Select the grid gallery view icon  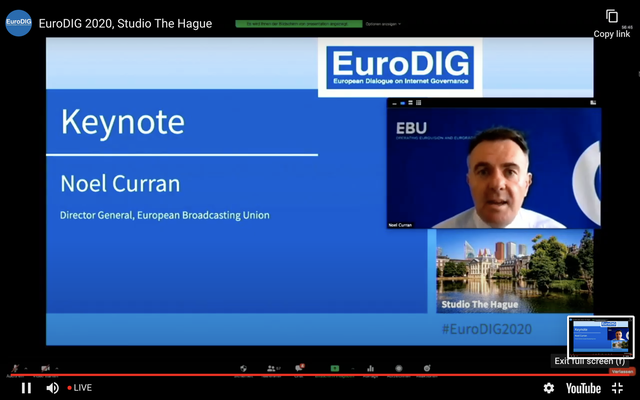pos(418,103)
